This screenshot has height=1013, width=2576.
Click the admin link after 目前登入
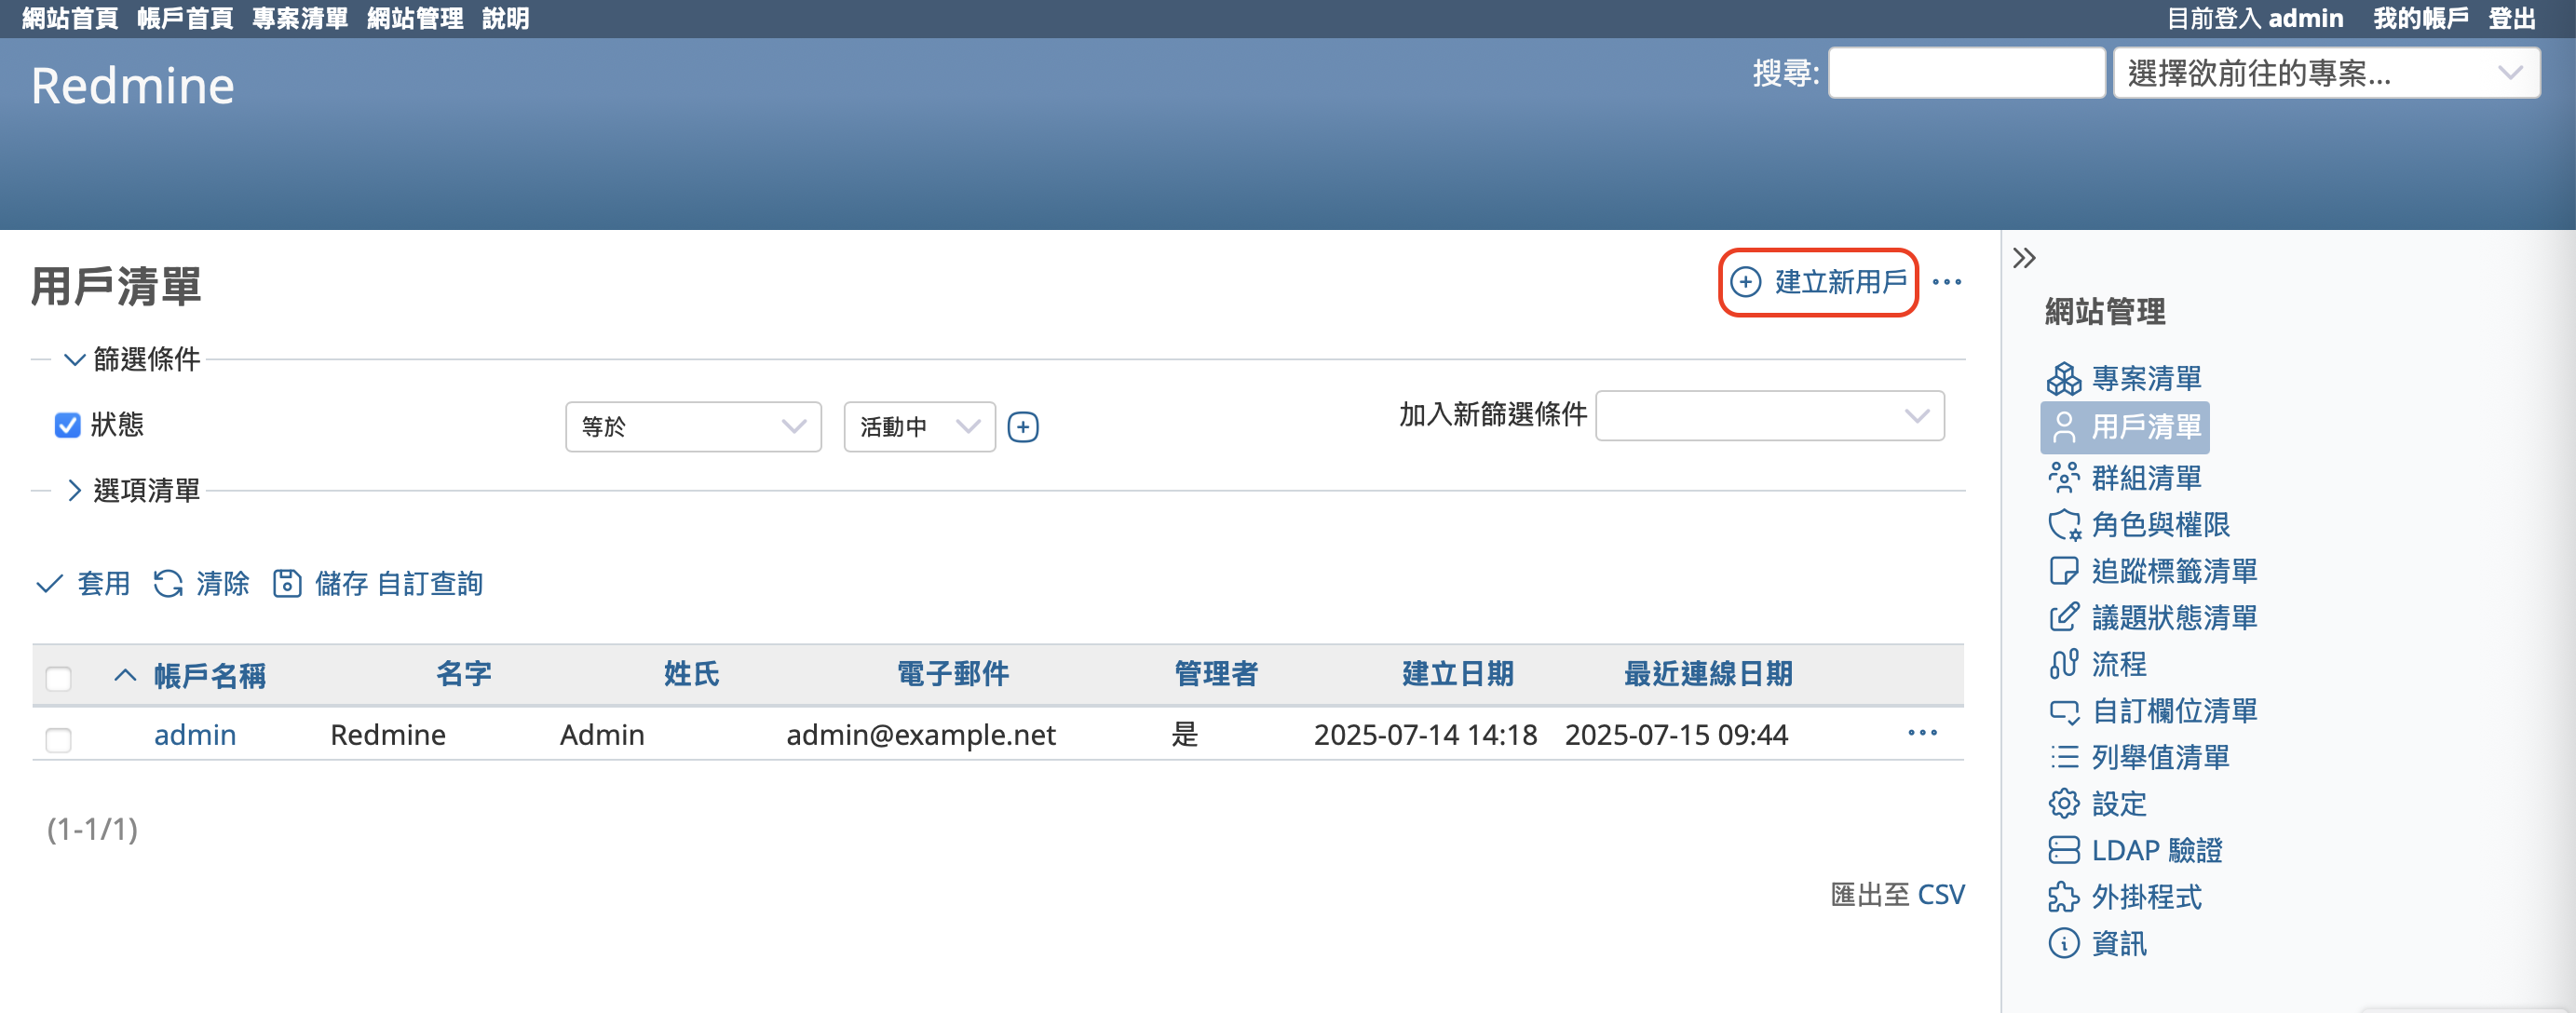[x=2305, y=18]
